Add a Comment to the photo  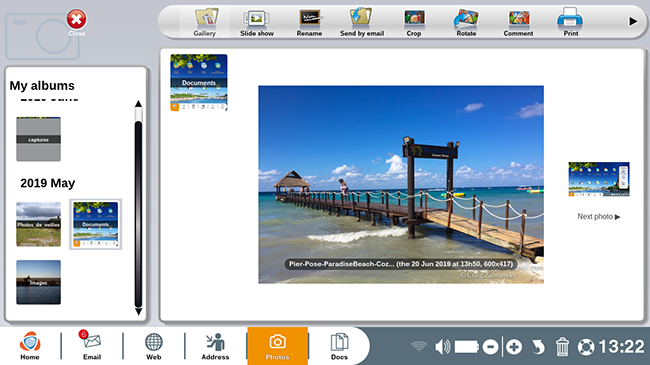pyautogui.click(x=518, y=22)
